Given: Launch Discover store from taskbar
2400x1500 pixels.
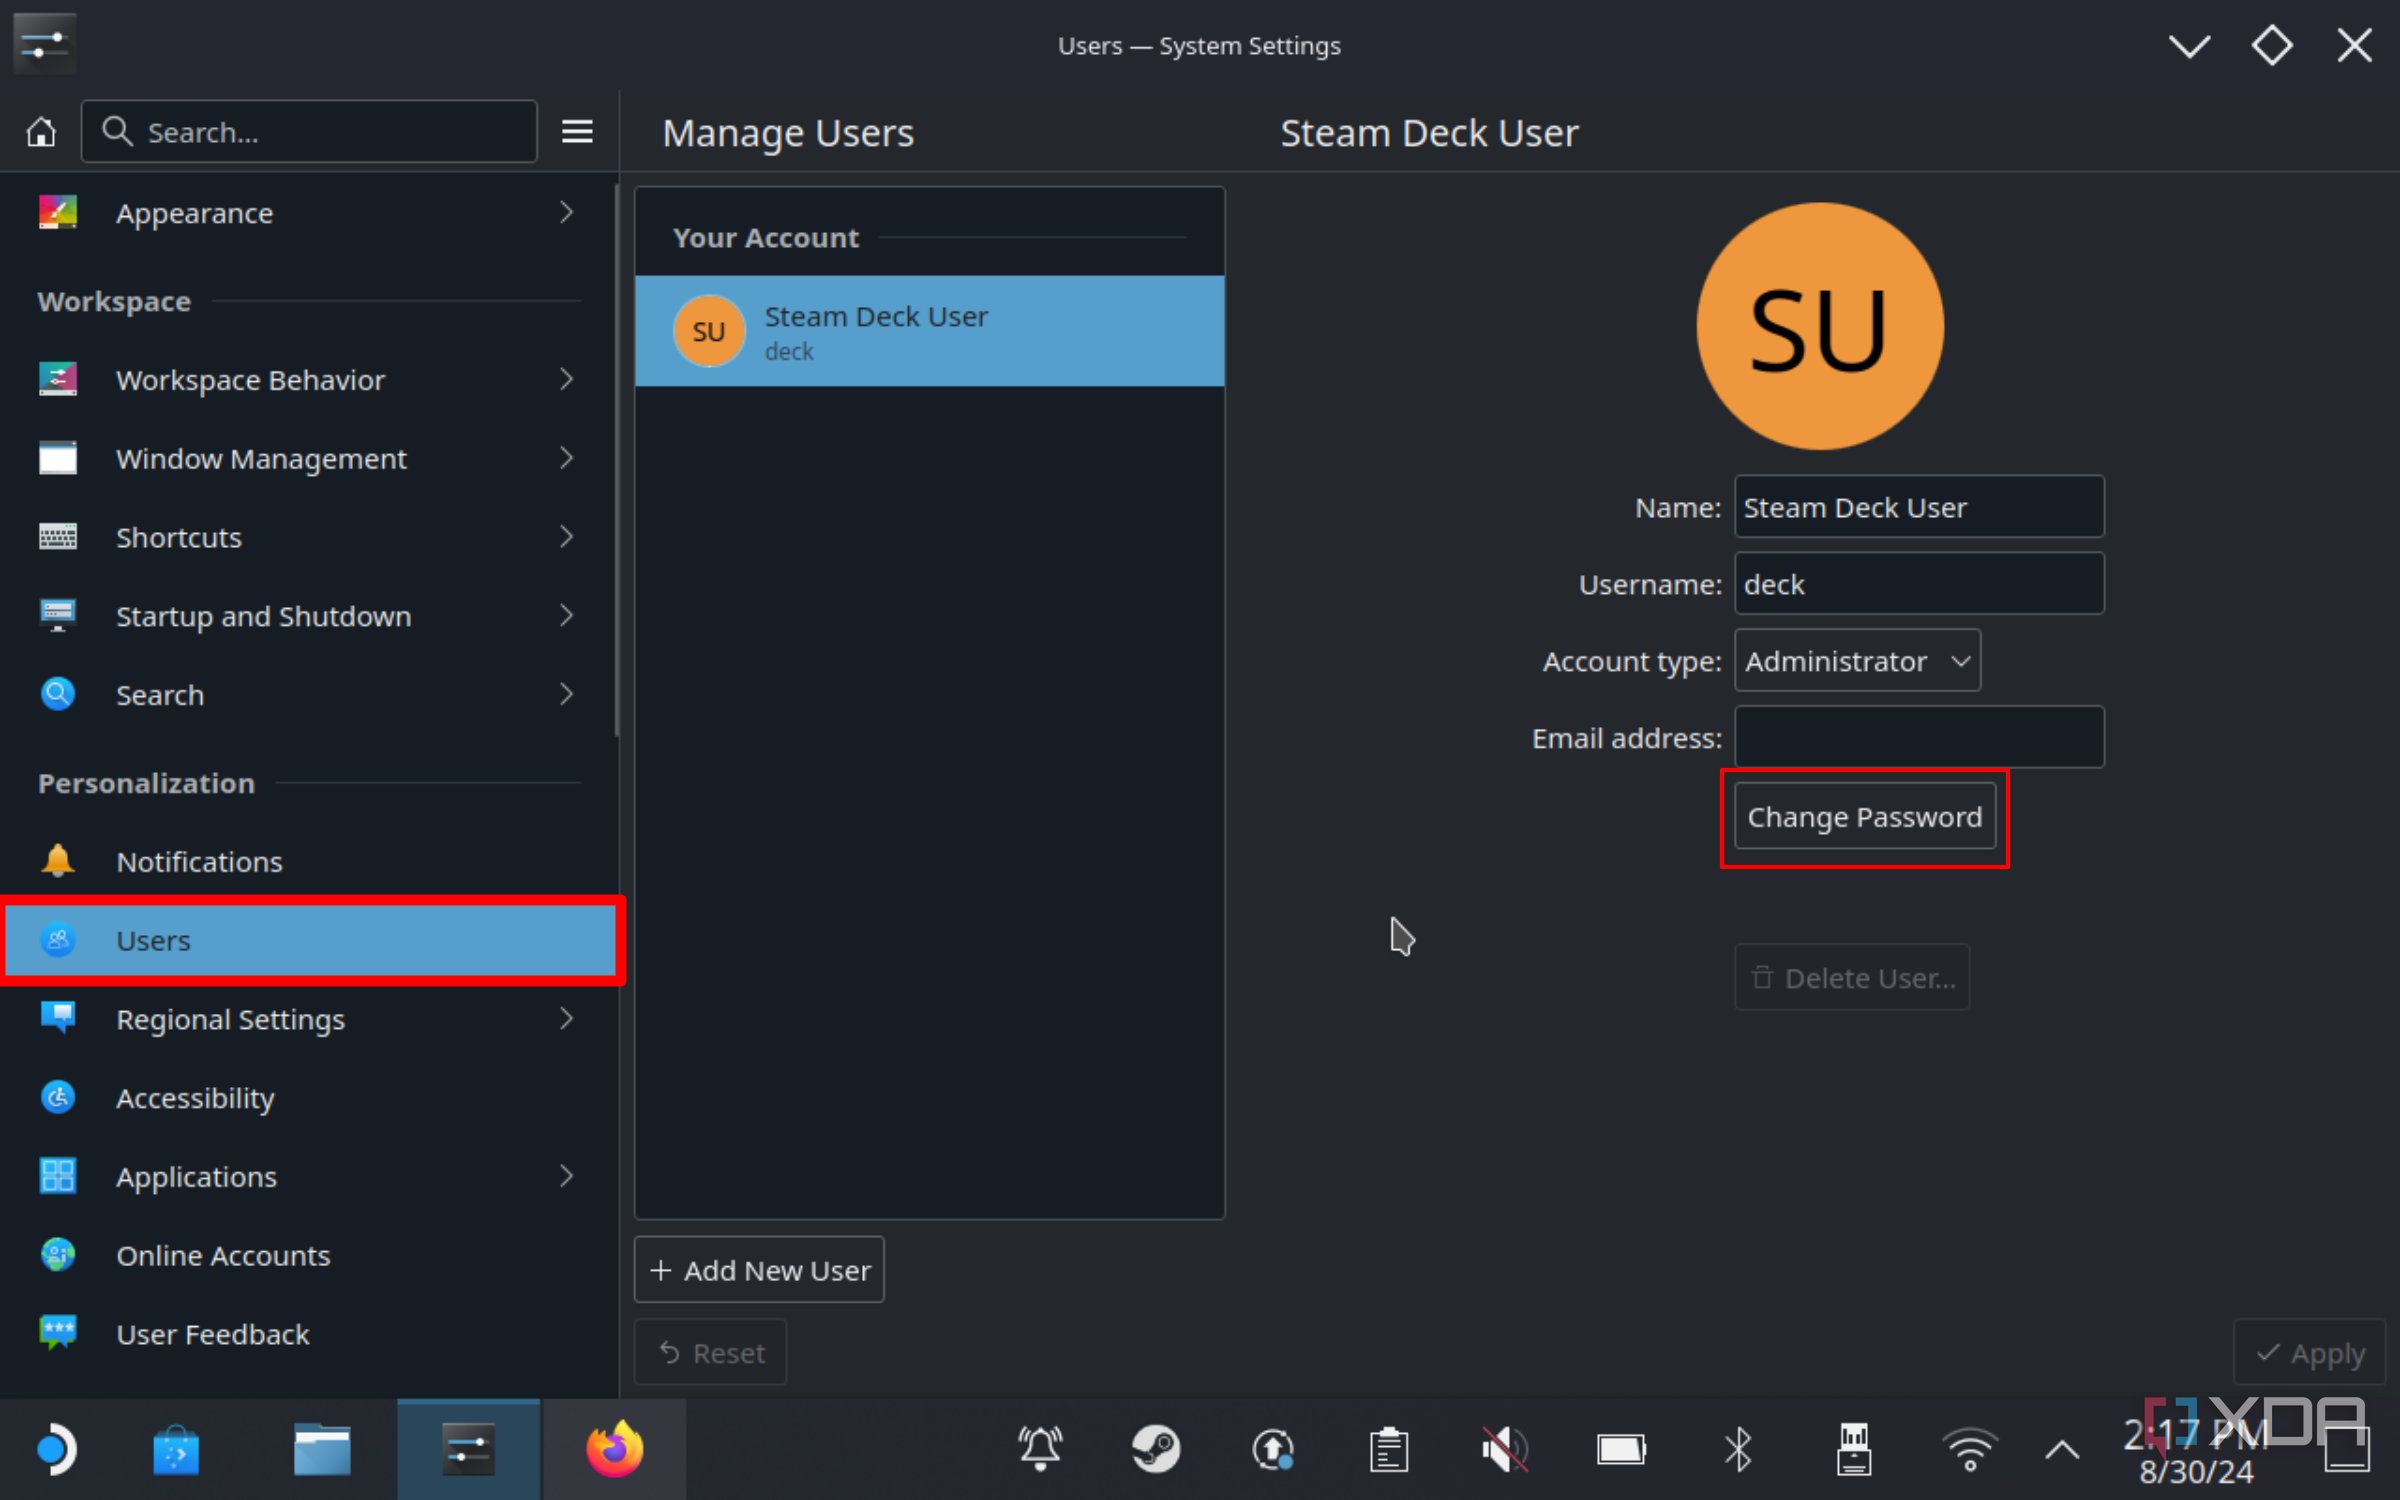Looking at the screenshot, I should (176, 1449).
